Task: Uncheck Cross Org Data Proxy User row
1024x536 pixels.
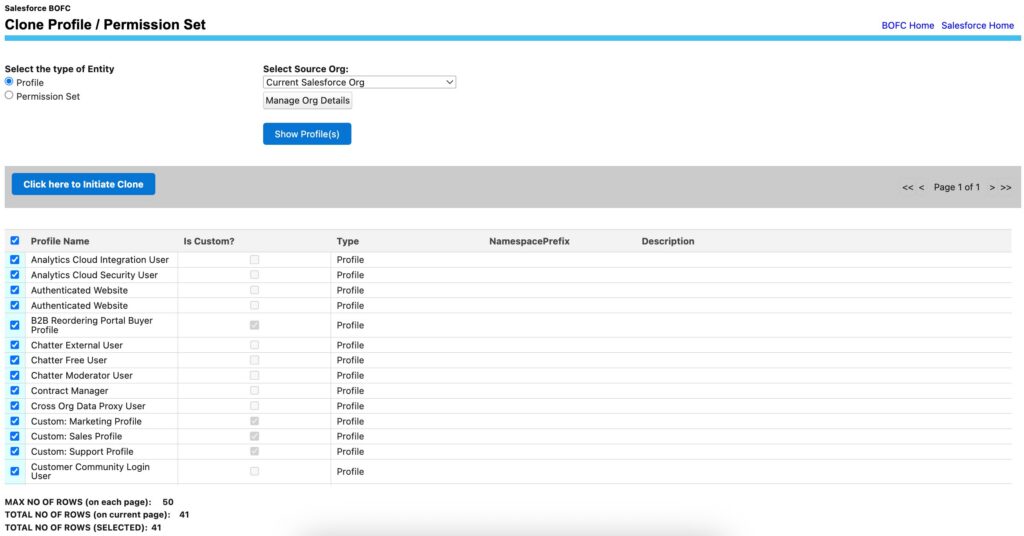Action: (15, 406)
